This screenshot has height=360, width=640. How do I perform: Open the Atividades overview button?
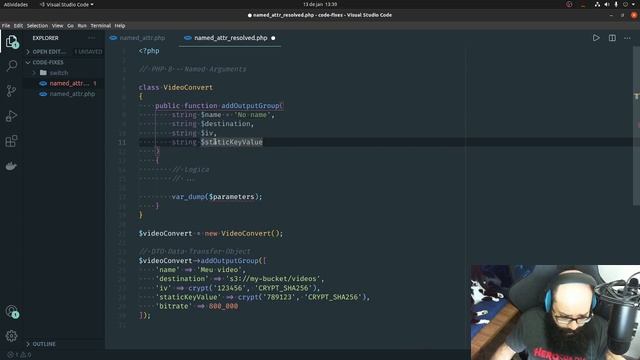(x=16, y=4)
